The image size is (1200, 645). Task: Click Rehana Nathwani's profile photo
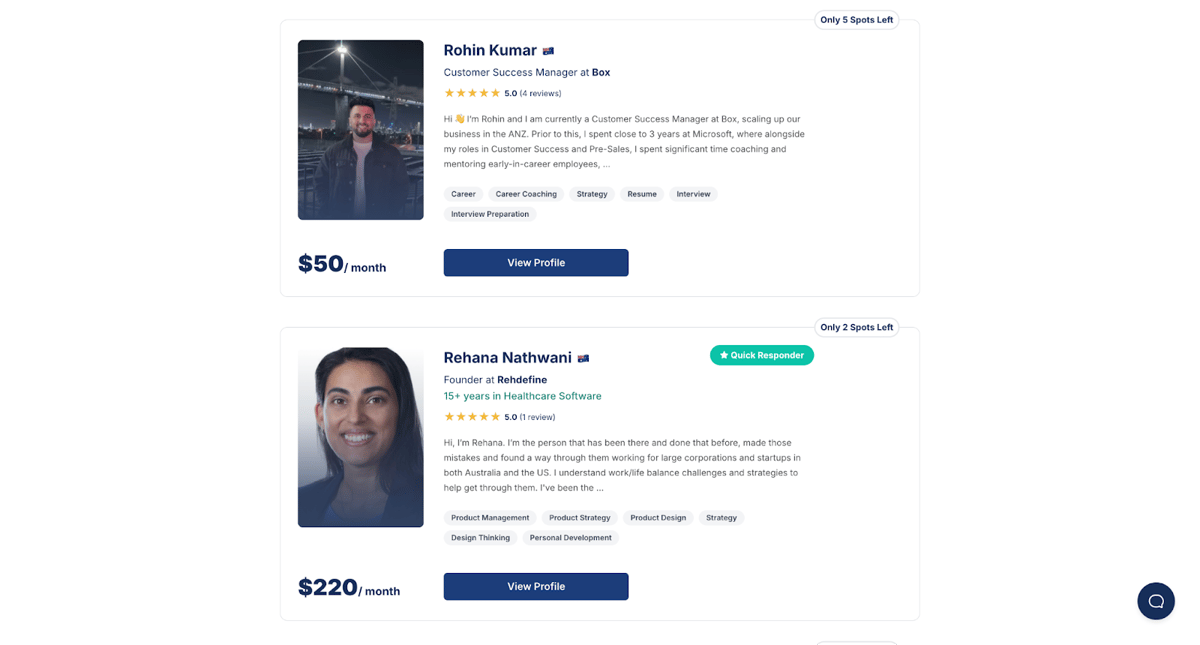coord(360,437)
